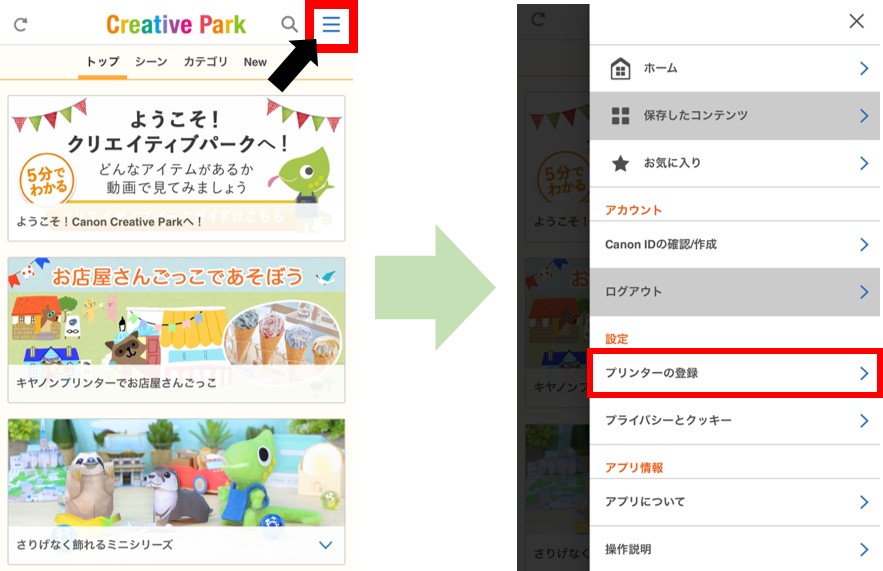
Task: Click キヤノンプリンターでお店屋さんごっこ caption
Action: [x=116, y=383]
